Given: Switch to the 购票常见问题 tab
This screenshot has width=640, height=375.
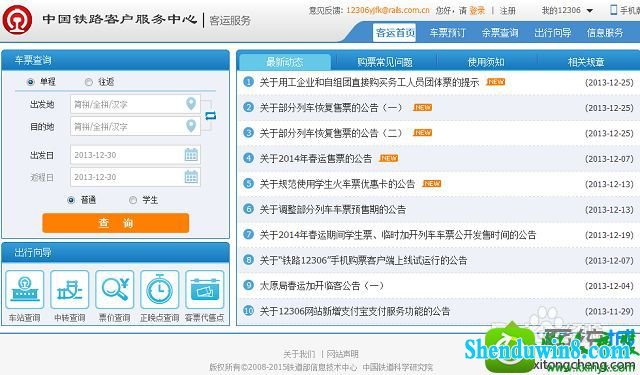Looking at the screenshot, I should point(384,62).
